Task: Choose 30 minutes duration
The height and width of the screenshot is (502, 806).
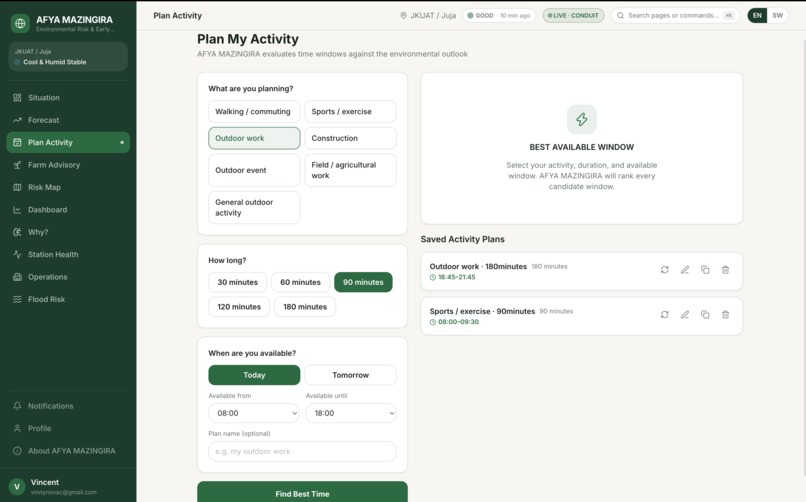Action: (237, 282)
